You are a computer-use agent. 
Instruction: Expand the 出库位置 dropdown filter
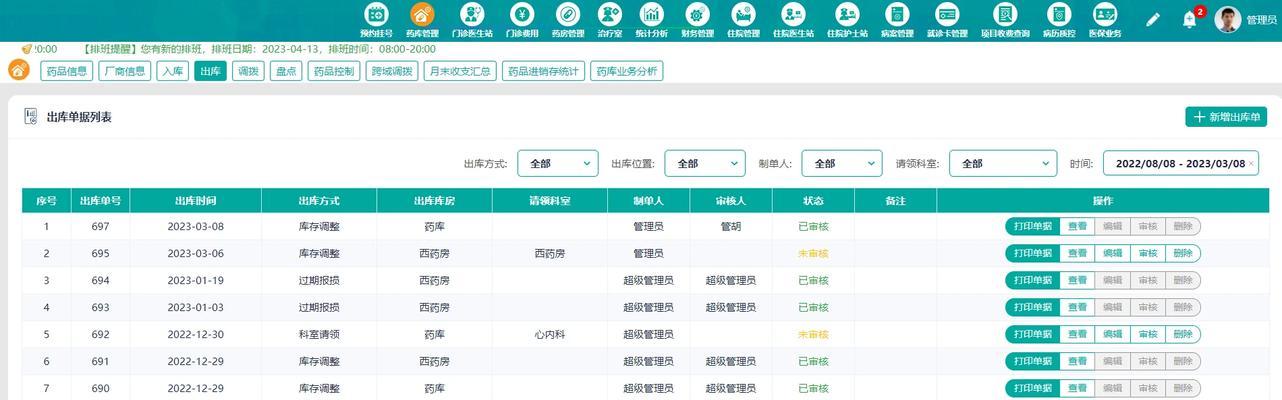704,163
